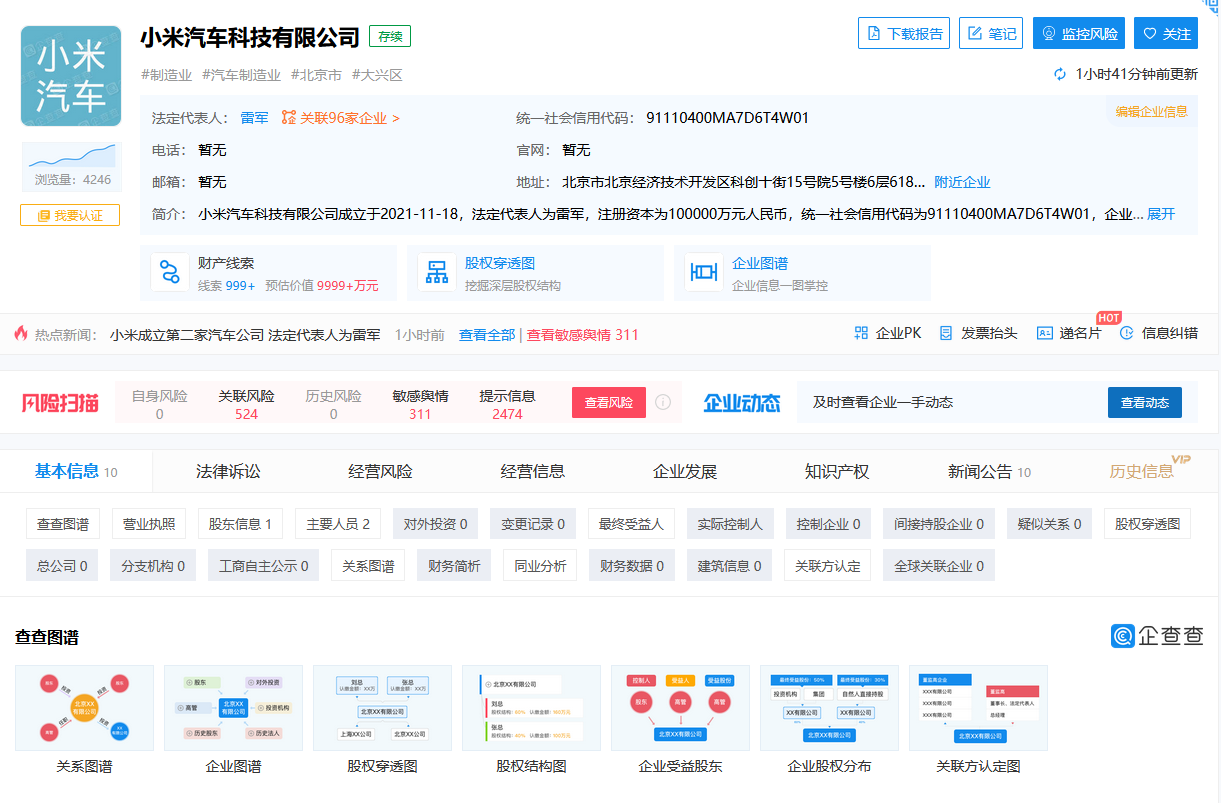The width and height of the screenshot is (1221, 803).
Task: Switch to 知识产权 tab
Action: coord(836,471)
